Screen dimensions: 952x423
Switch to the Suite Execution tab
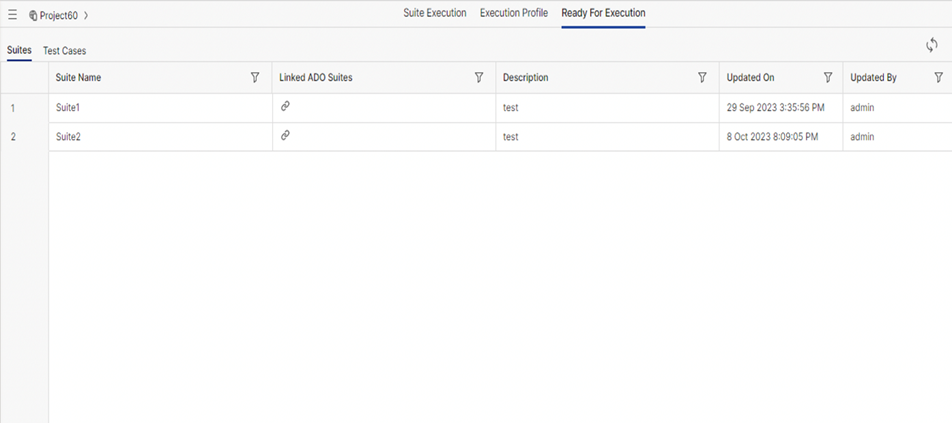click(x=434, y=13)
